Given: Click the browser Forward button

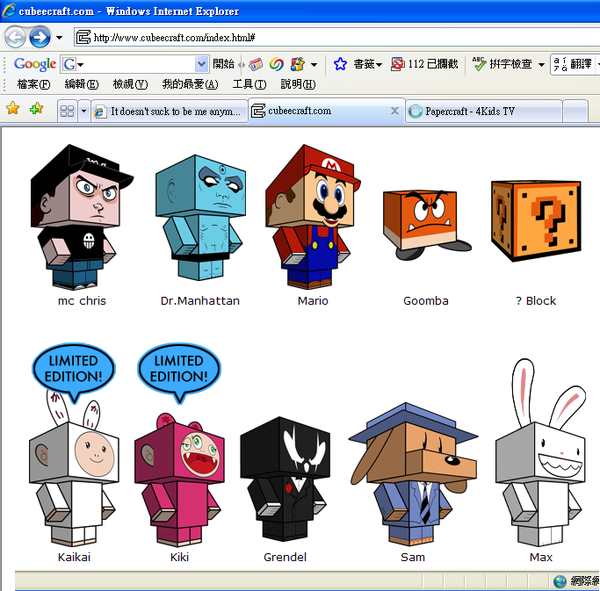Looking at the screenshot, I should 40,38.
